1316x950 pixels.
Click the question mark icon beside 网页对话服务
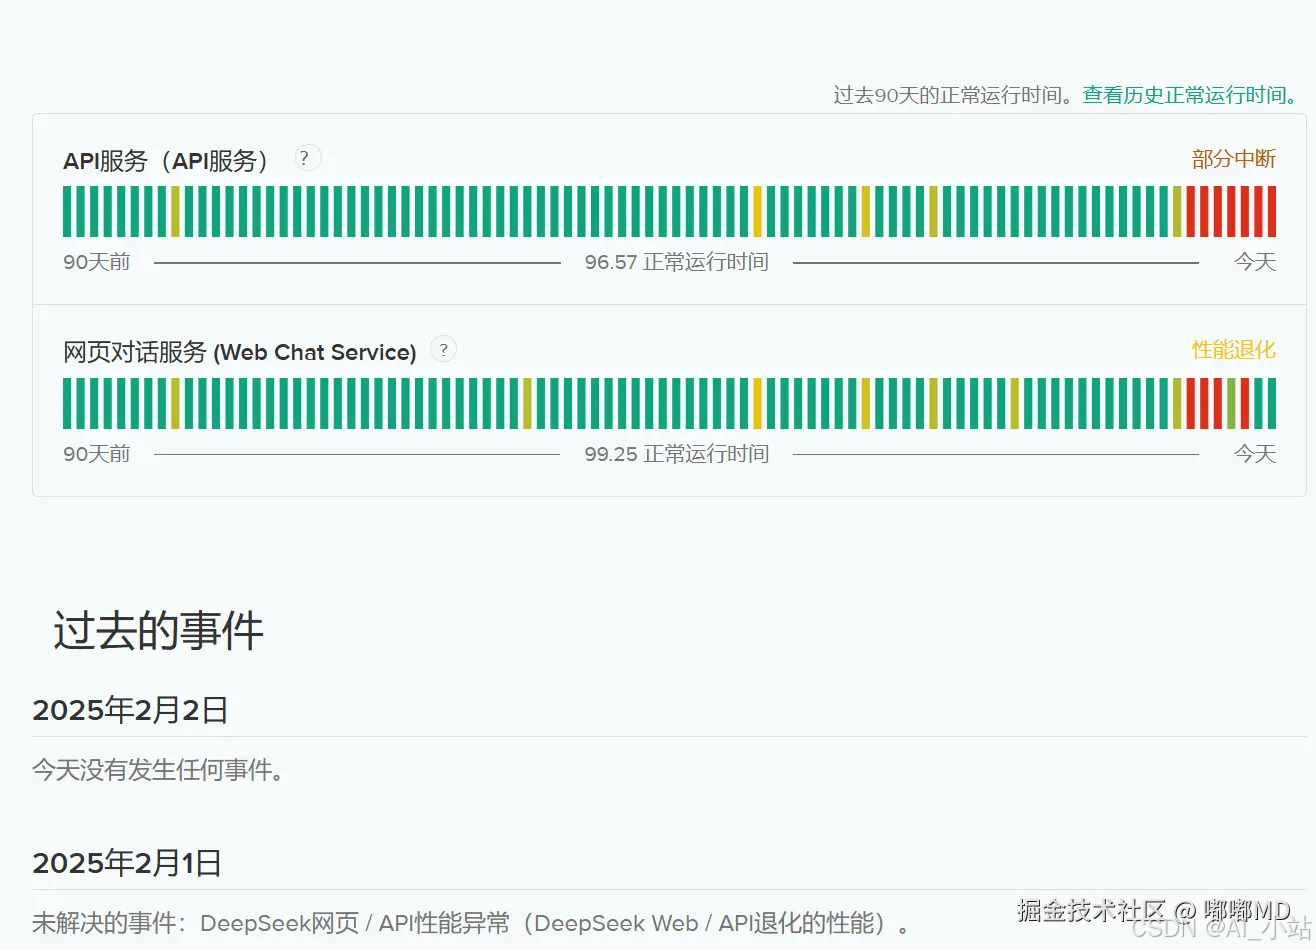(x=443, y=349)
